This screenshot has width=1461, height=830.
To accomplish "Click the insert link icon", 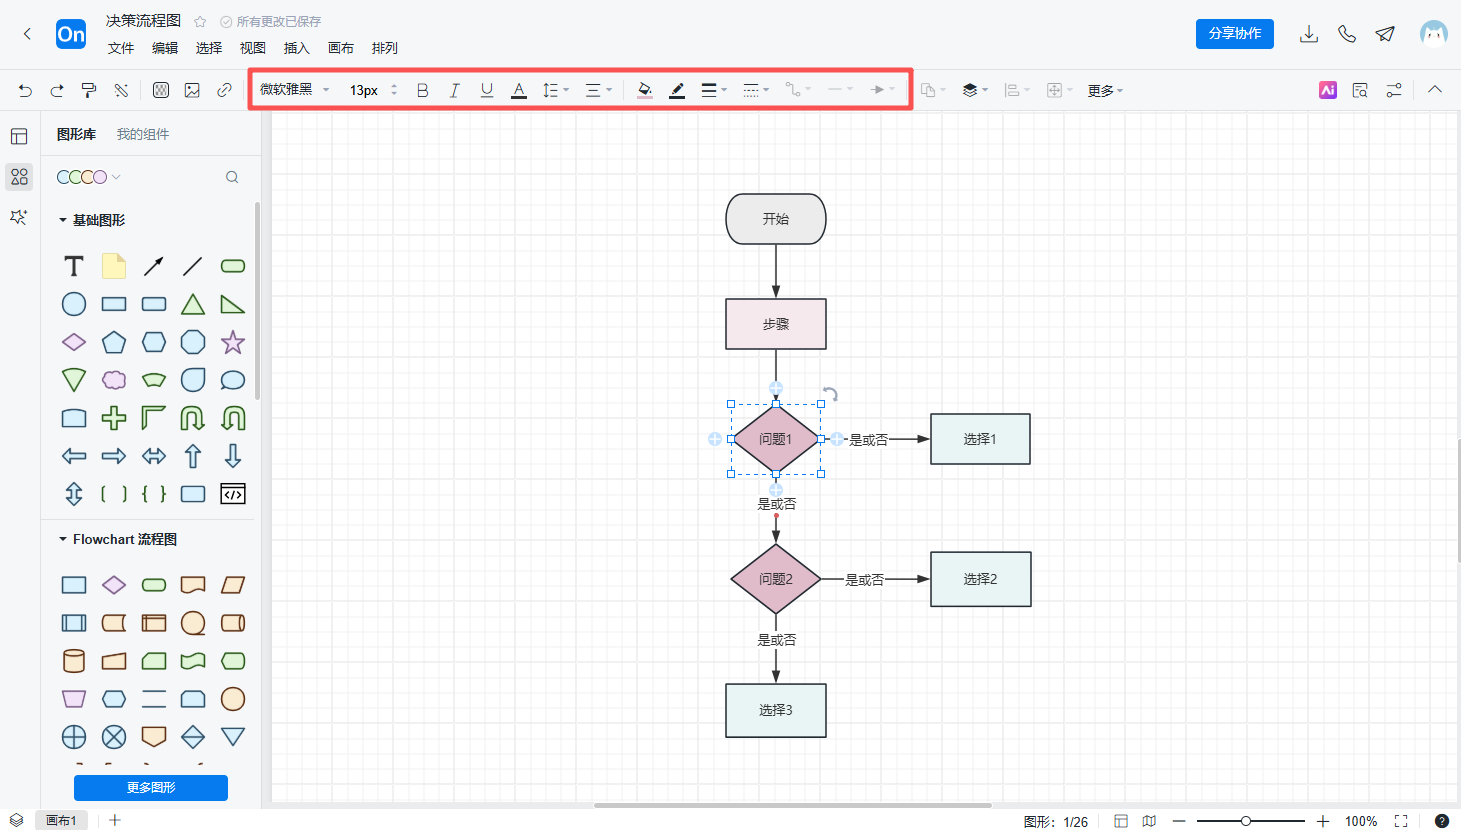I will pos(224,90).
